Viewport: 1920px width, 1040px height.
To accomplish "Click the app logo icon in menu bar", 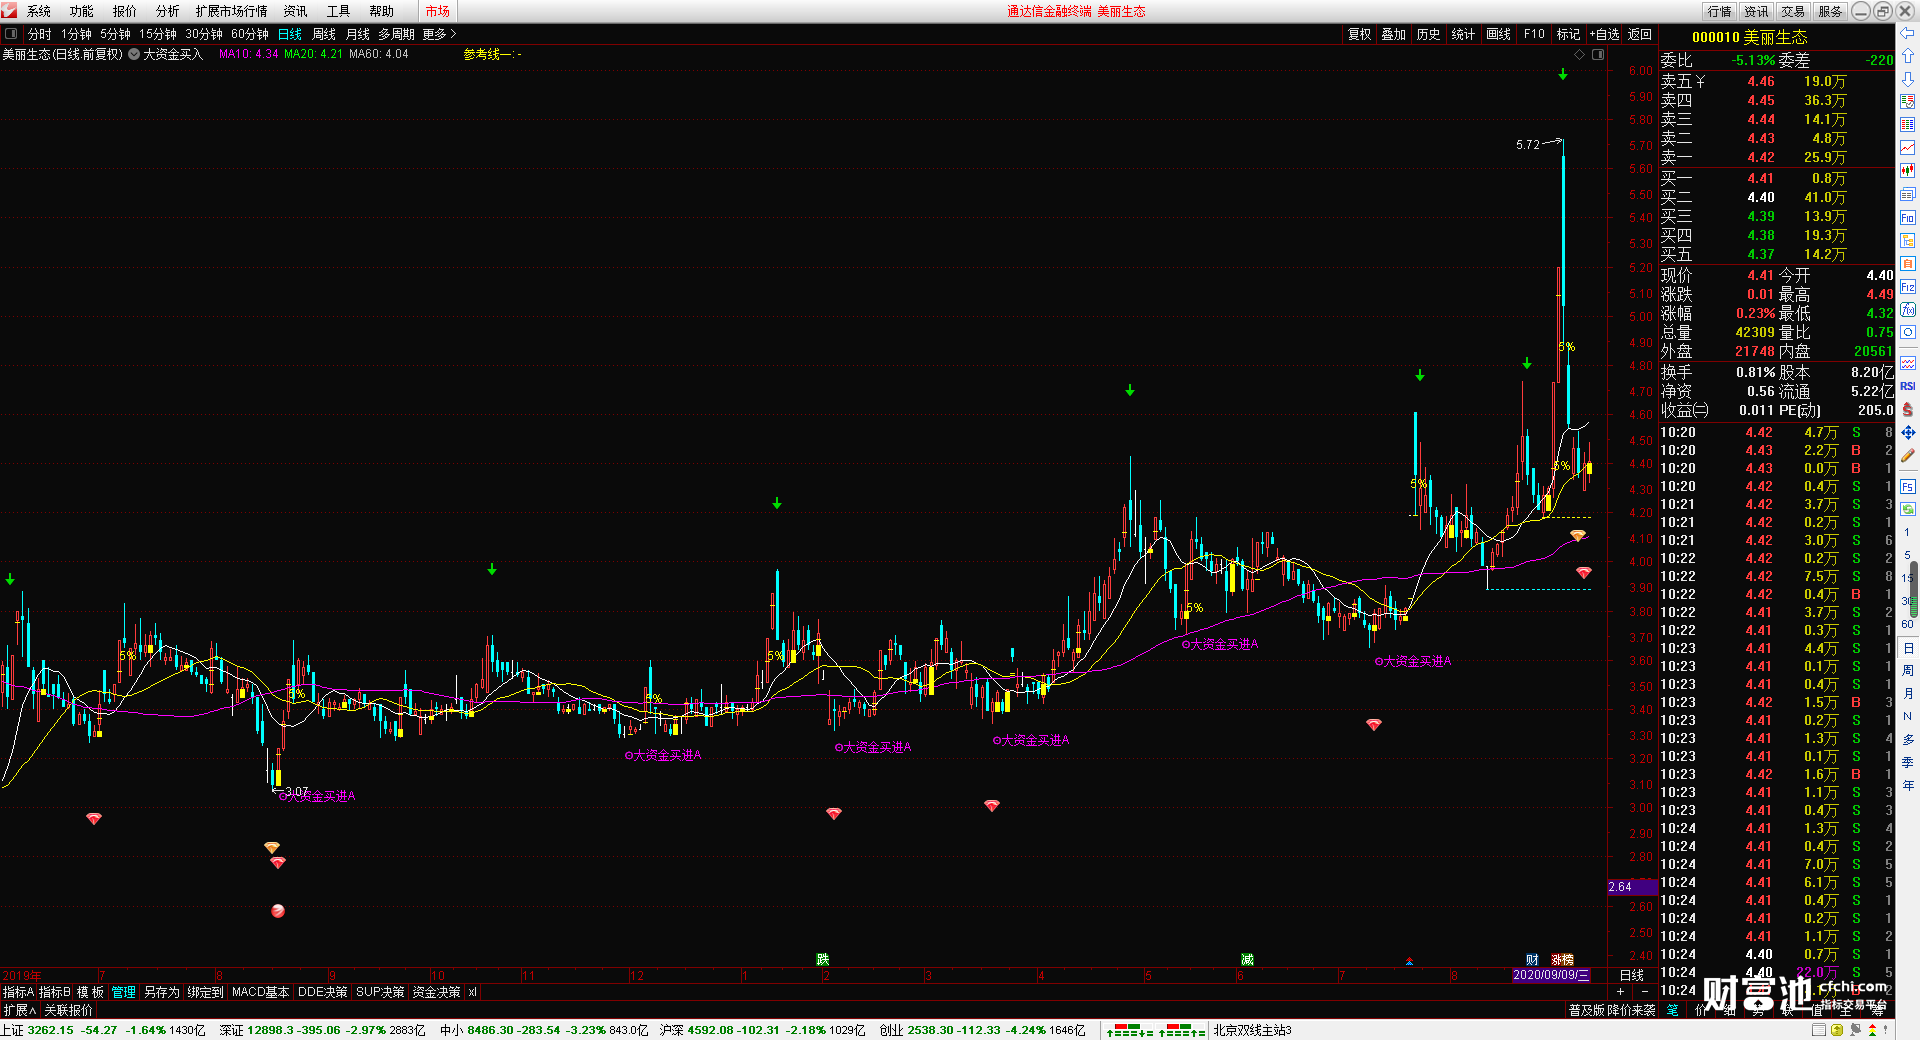I will [9, 11].
